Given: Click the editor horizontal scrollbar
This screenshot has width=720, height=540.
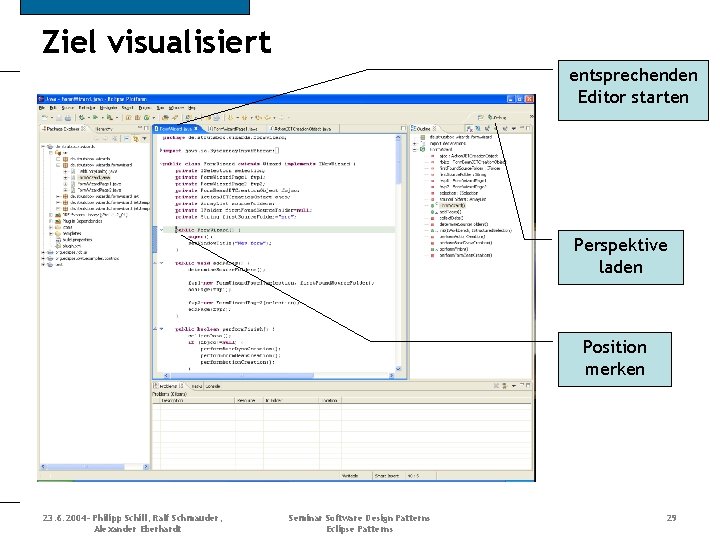Looking at the screenshot, I should click(278, 375).
